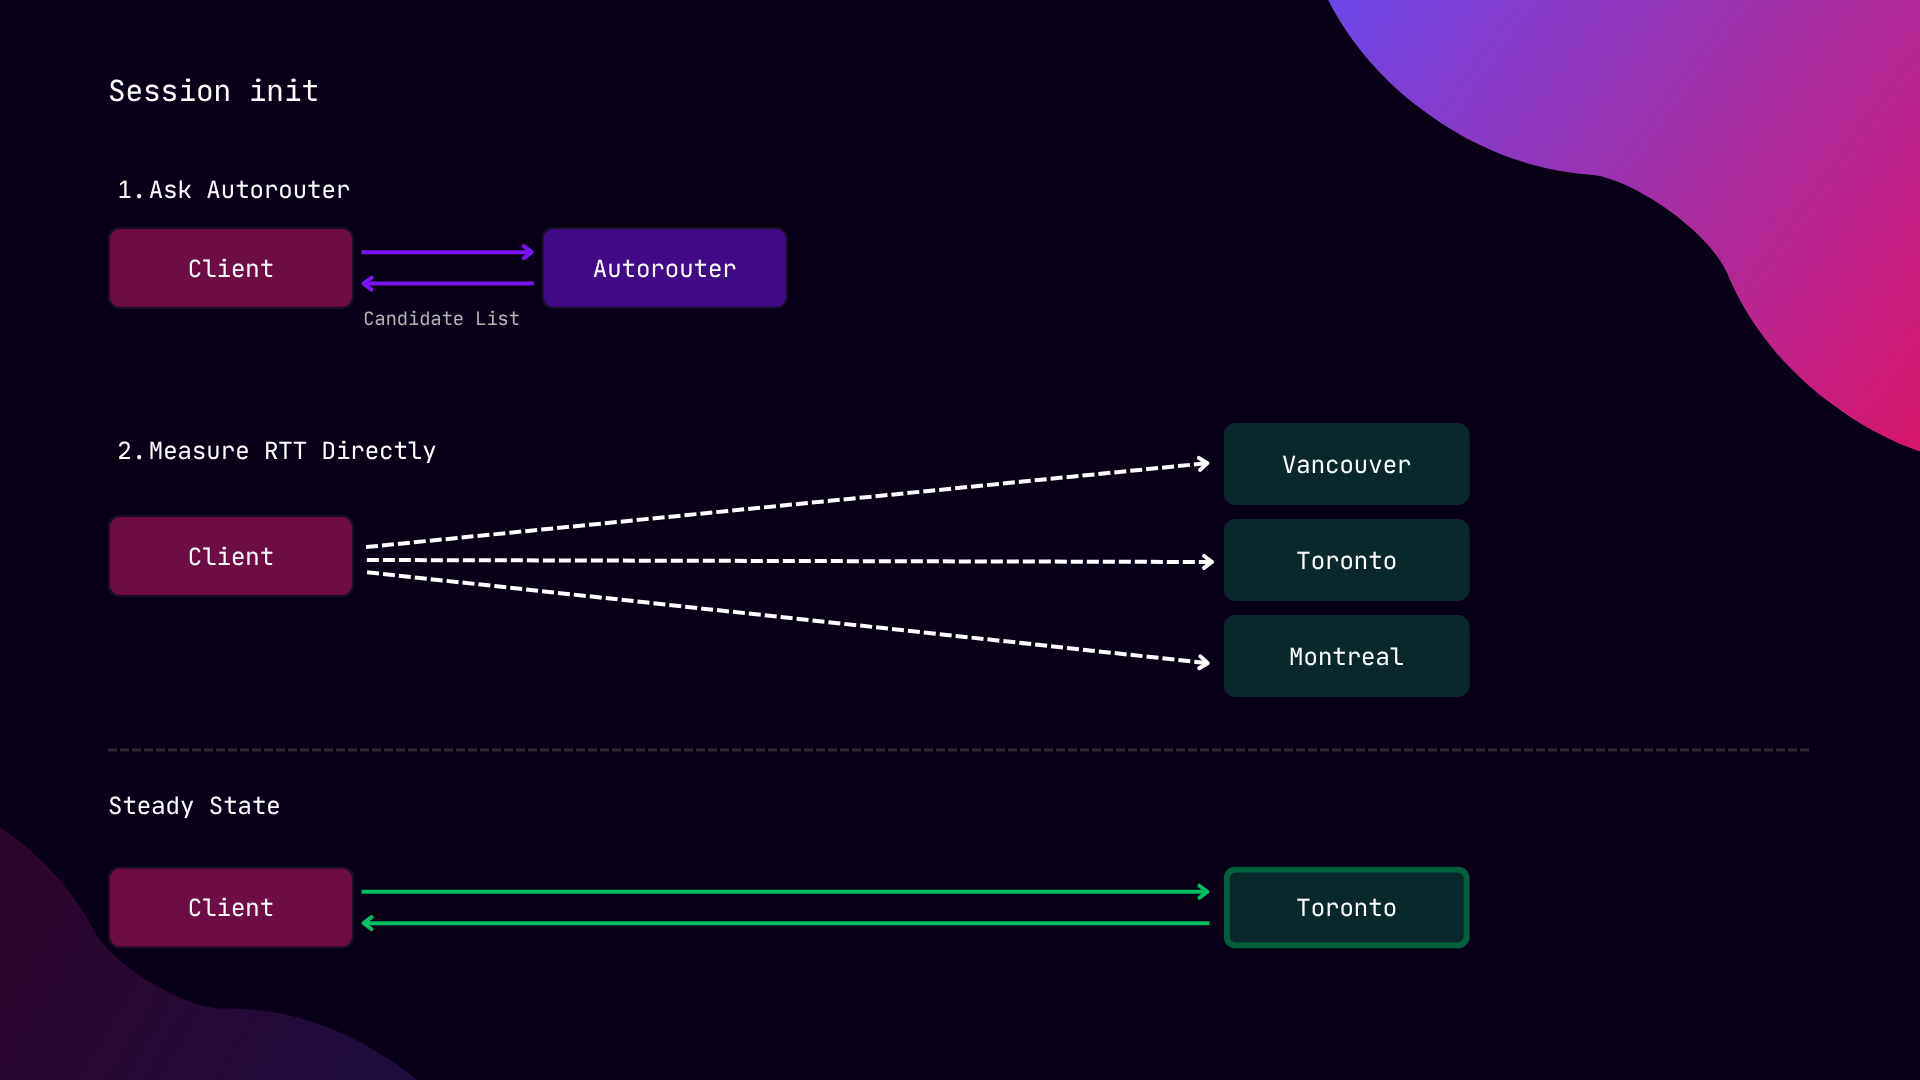The image size is (1920, 1080).
Task: Click the Candidate List label
Action: click(x=441, y=319)
